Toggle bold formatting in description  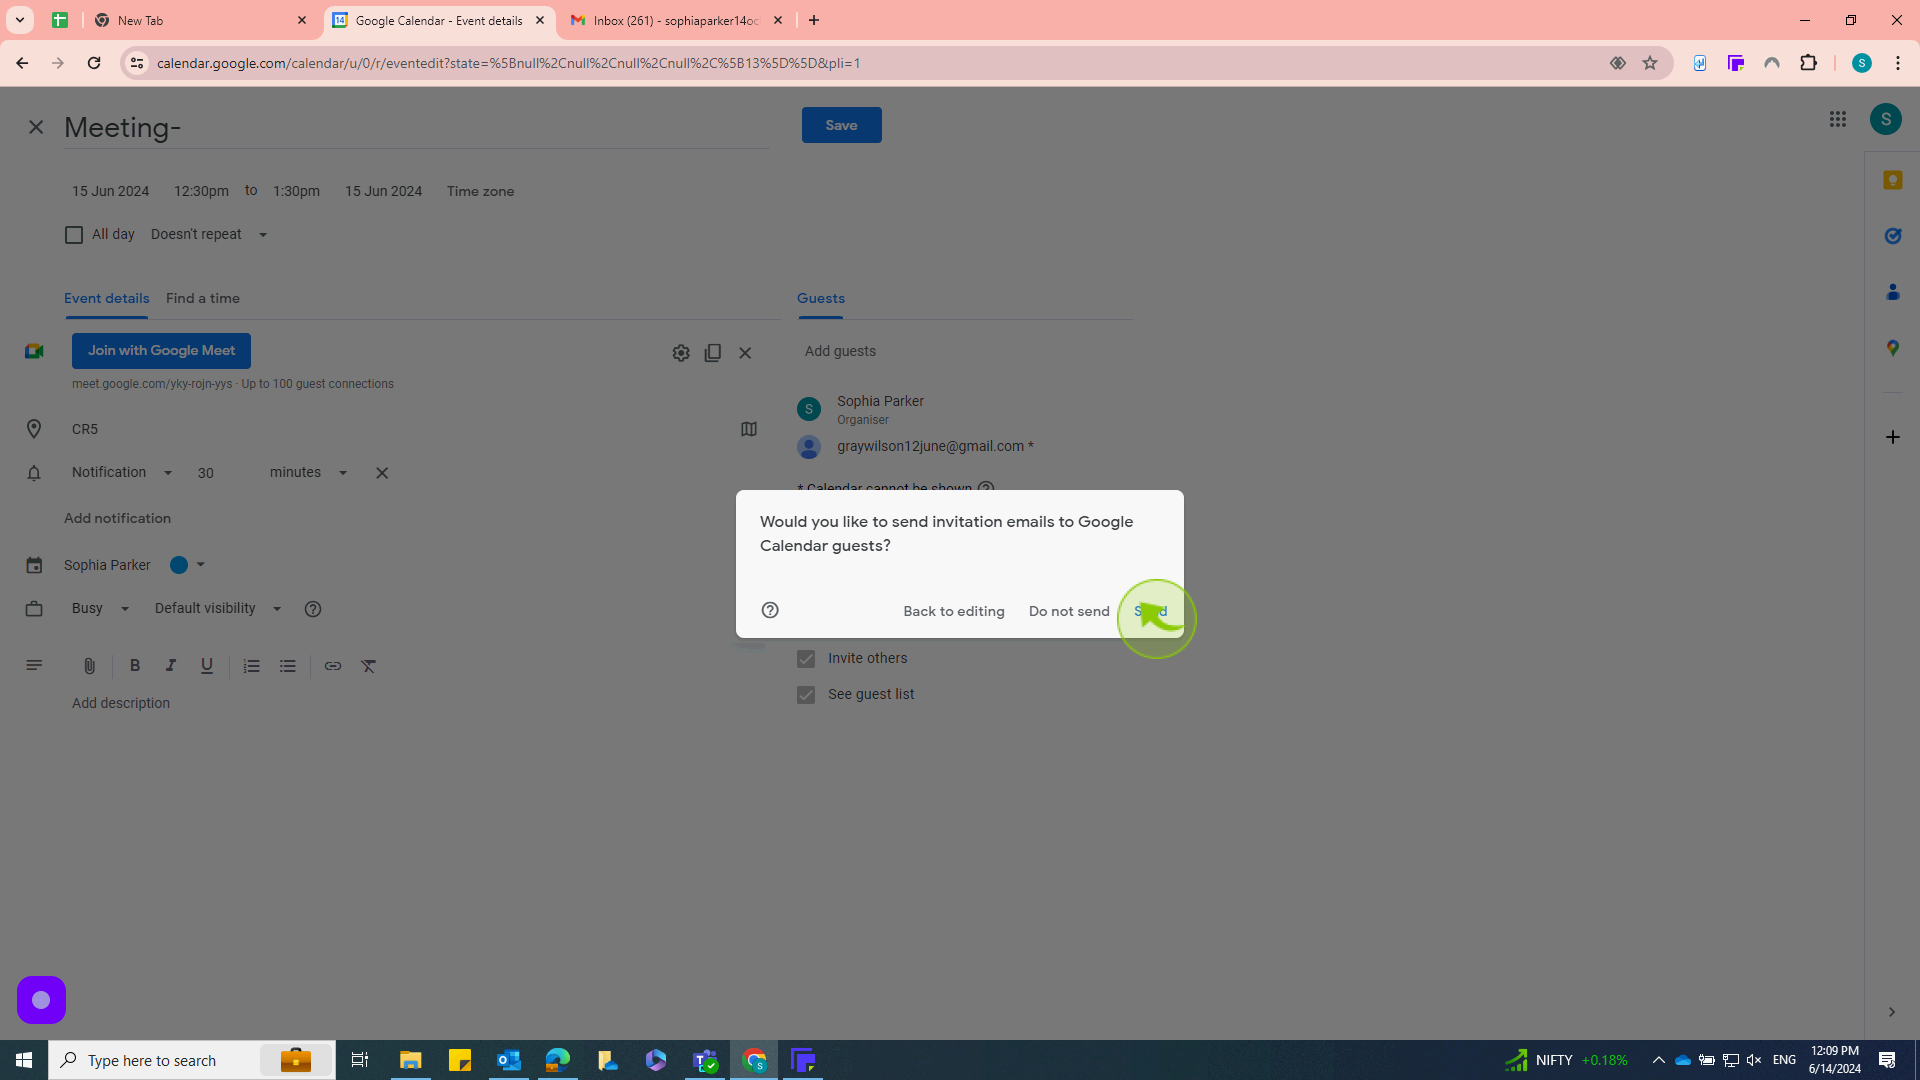(135, 666)
